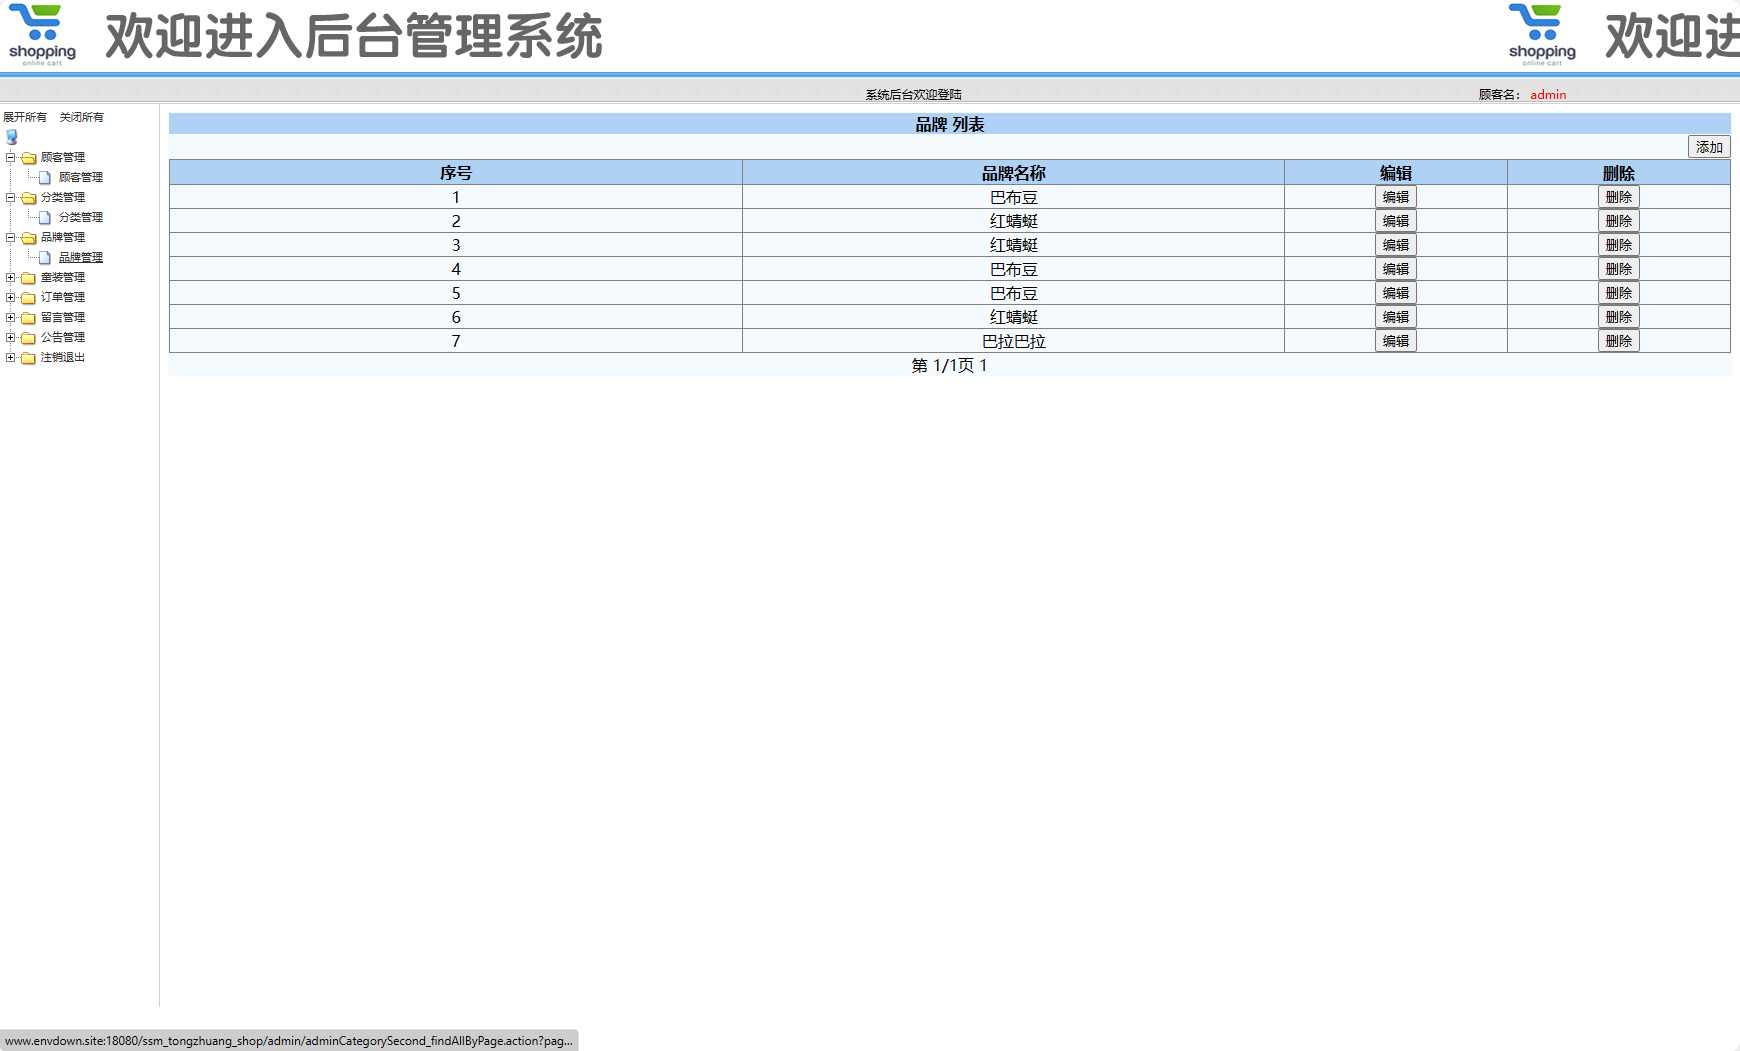
Task: Click 删除 for brand 巴拉巴拉
Action: 1619,340
